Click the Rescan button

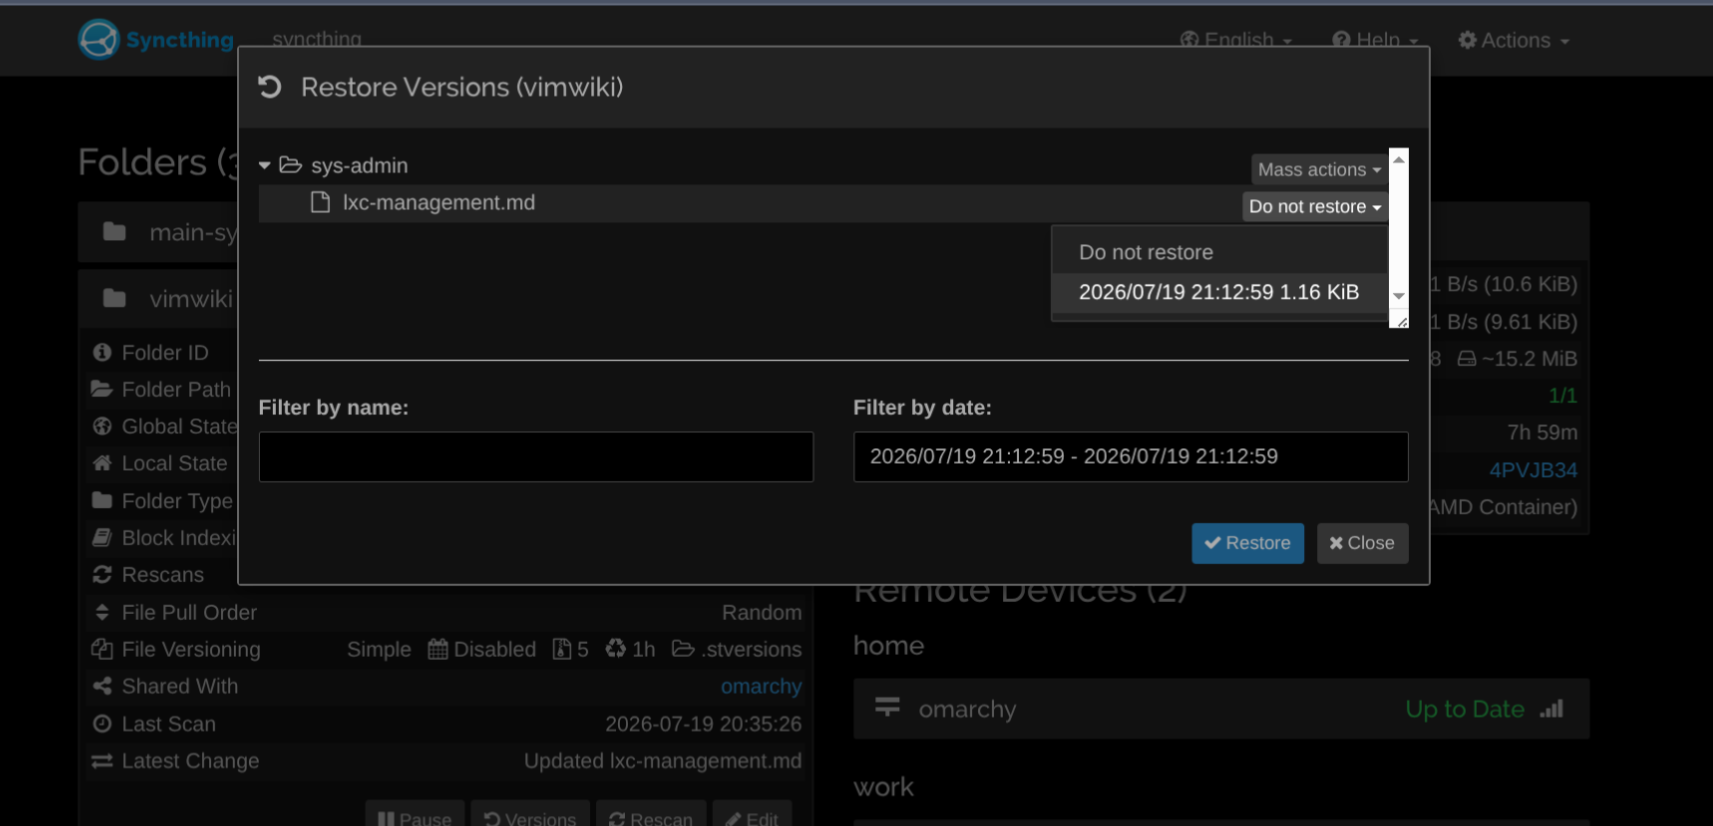[651, 817]
